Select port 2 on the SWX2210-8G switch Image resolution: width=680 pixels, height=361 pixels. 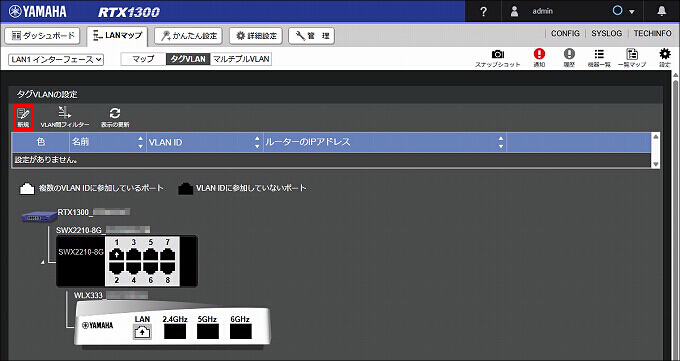click(117, 268)
